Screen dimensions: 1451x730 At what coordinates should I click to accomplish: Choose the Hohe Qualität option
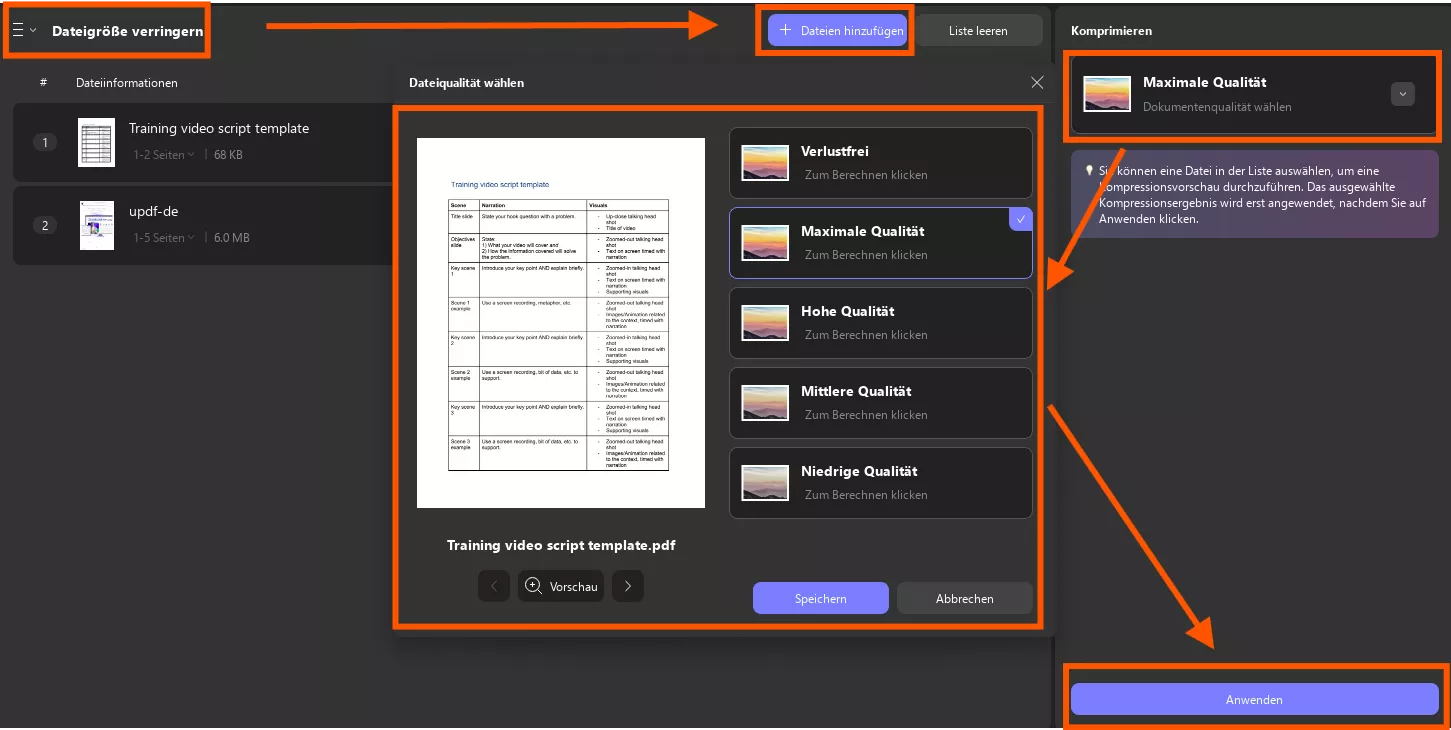click(x=881, y=323)
